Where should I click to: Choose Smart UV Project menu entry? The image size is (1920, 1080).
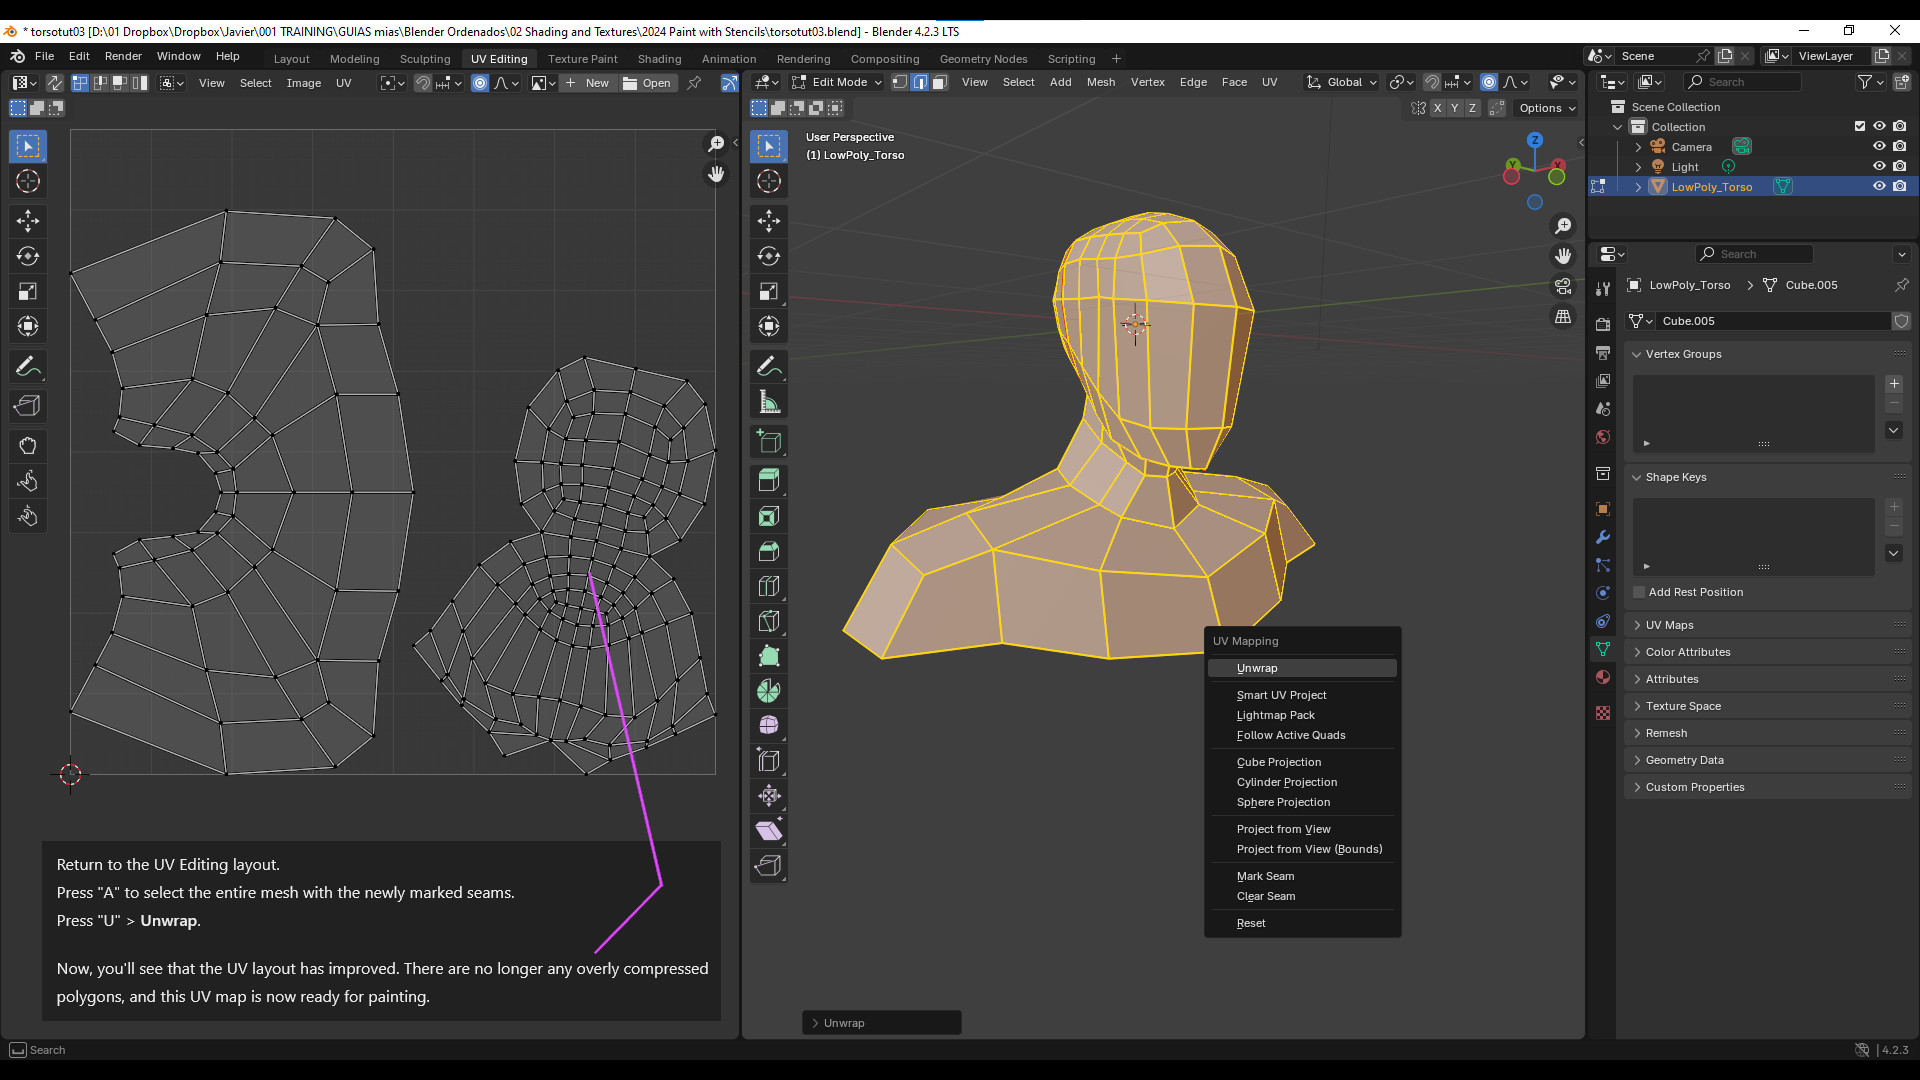click(x=1302, y=695)
